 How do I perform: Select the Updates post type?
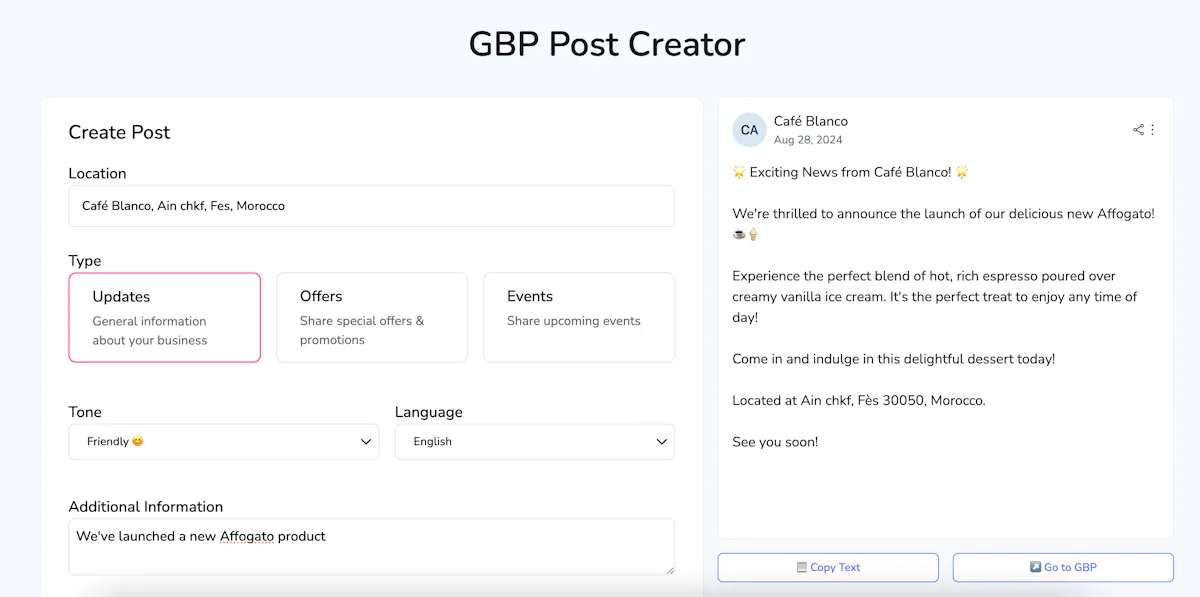(x=165, y=317)
